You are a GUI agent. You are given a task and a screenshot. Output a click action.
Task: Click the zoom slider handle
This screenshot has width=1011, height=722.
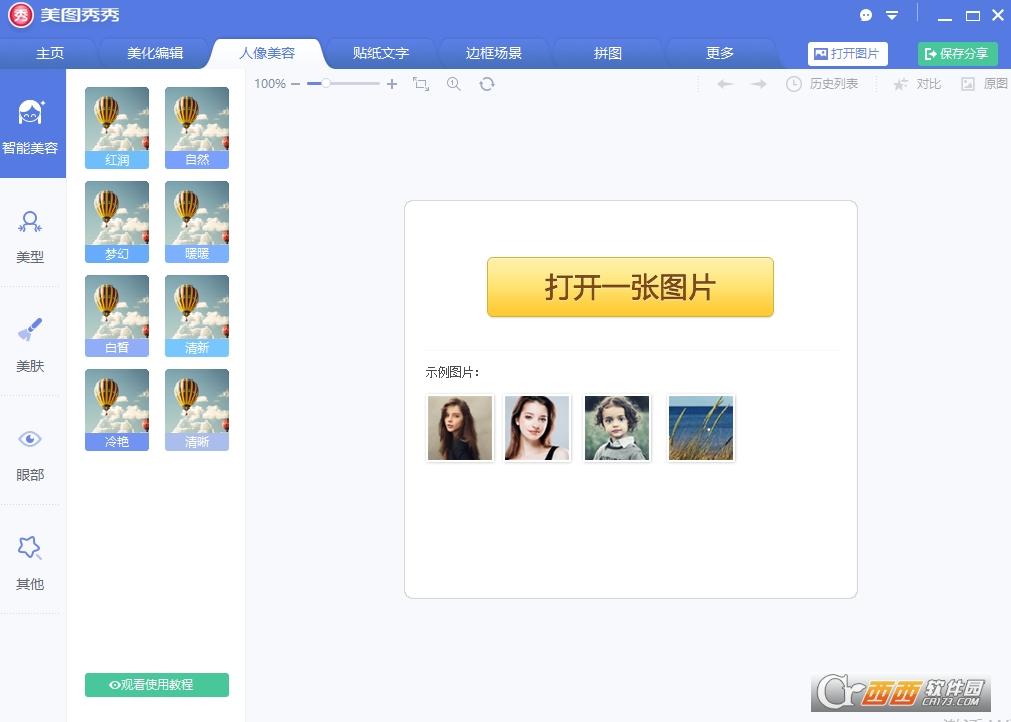coord(326,83)
